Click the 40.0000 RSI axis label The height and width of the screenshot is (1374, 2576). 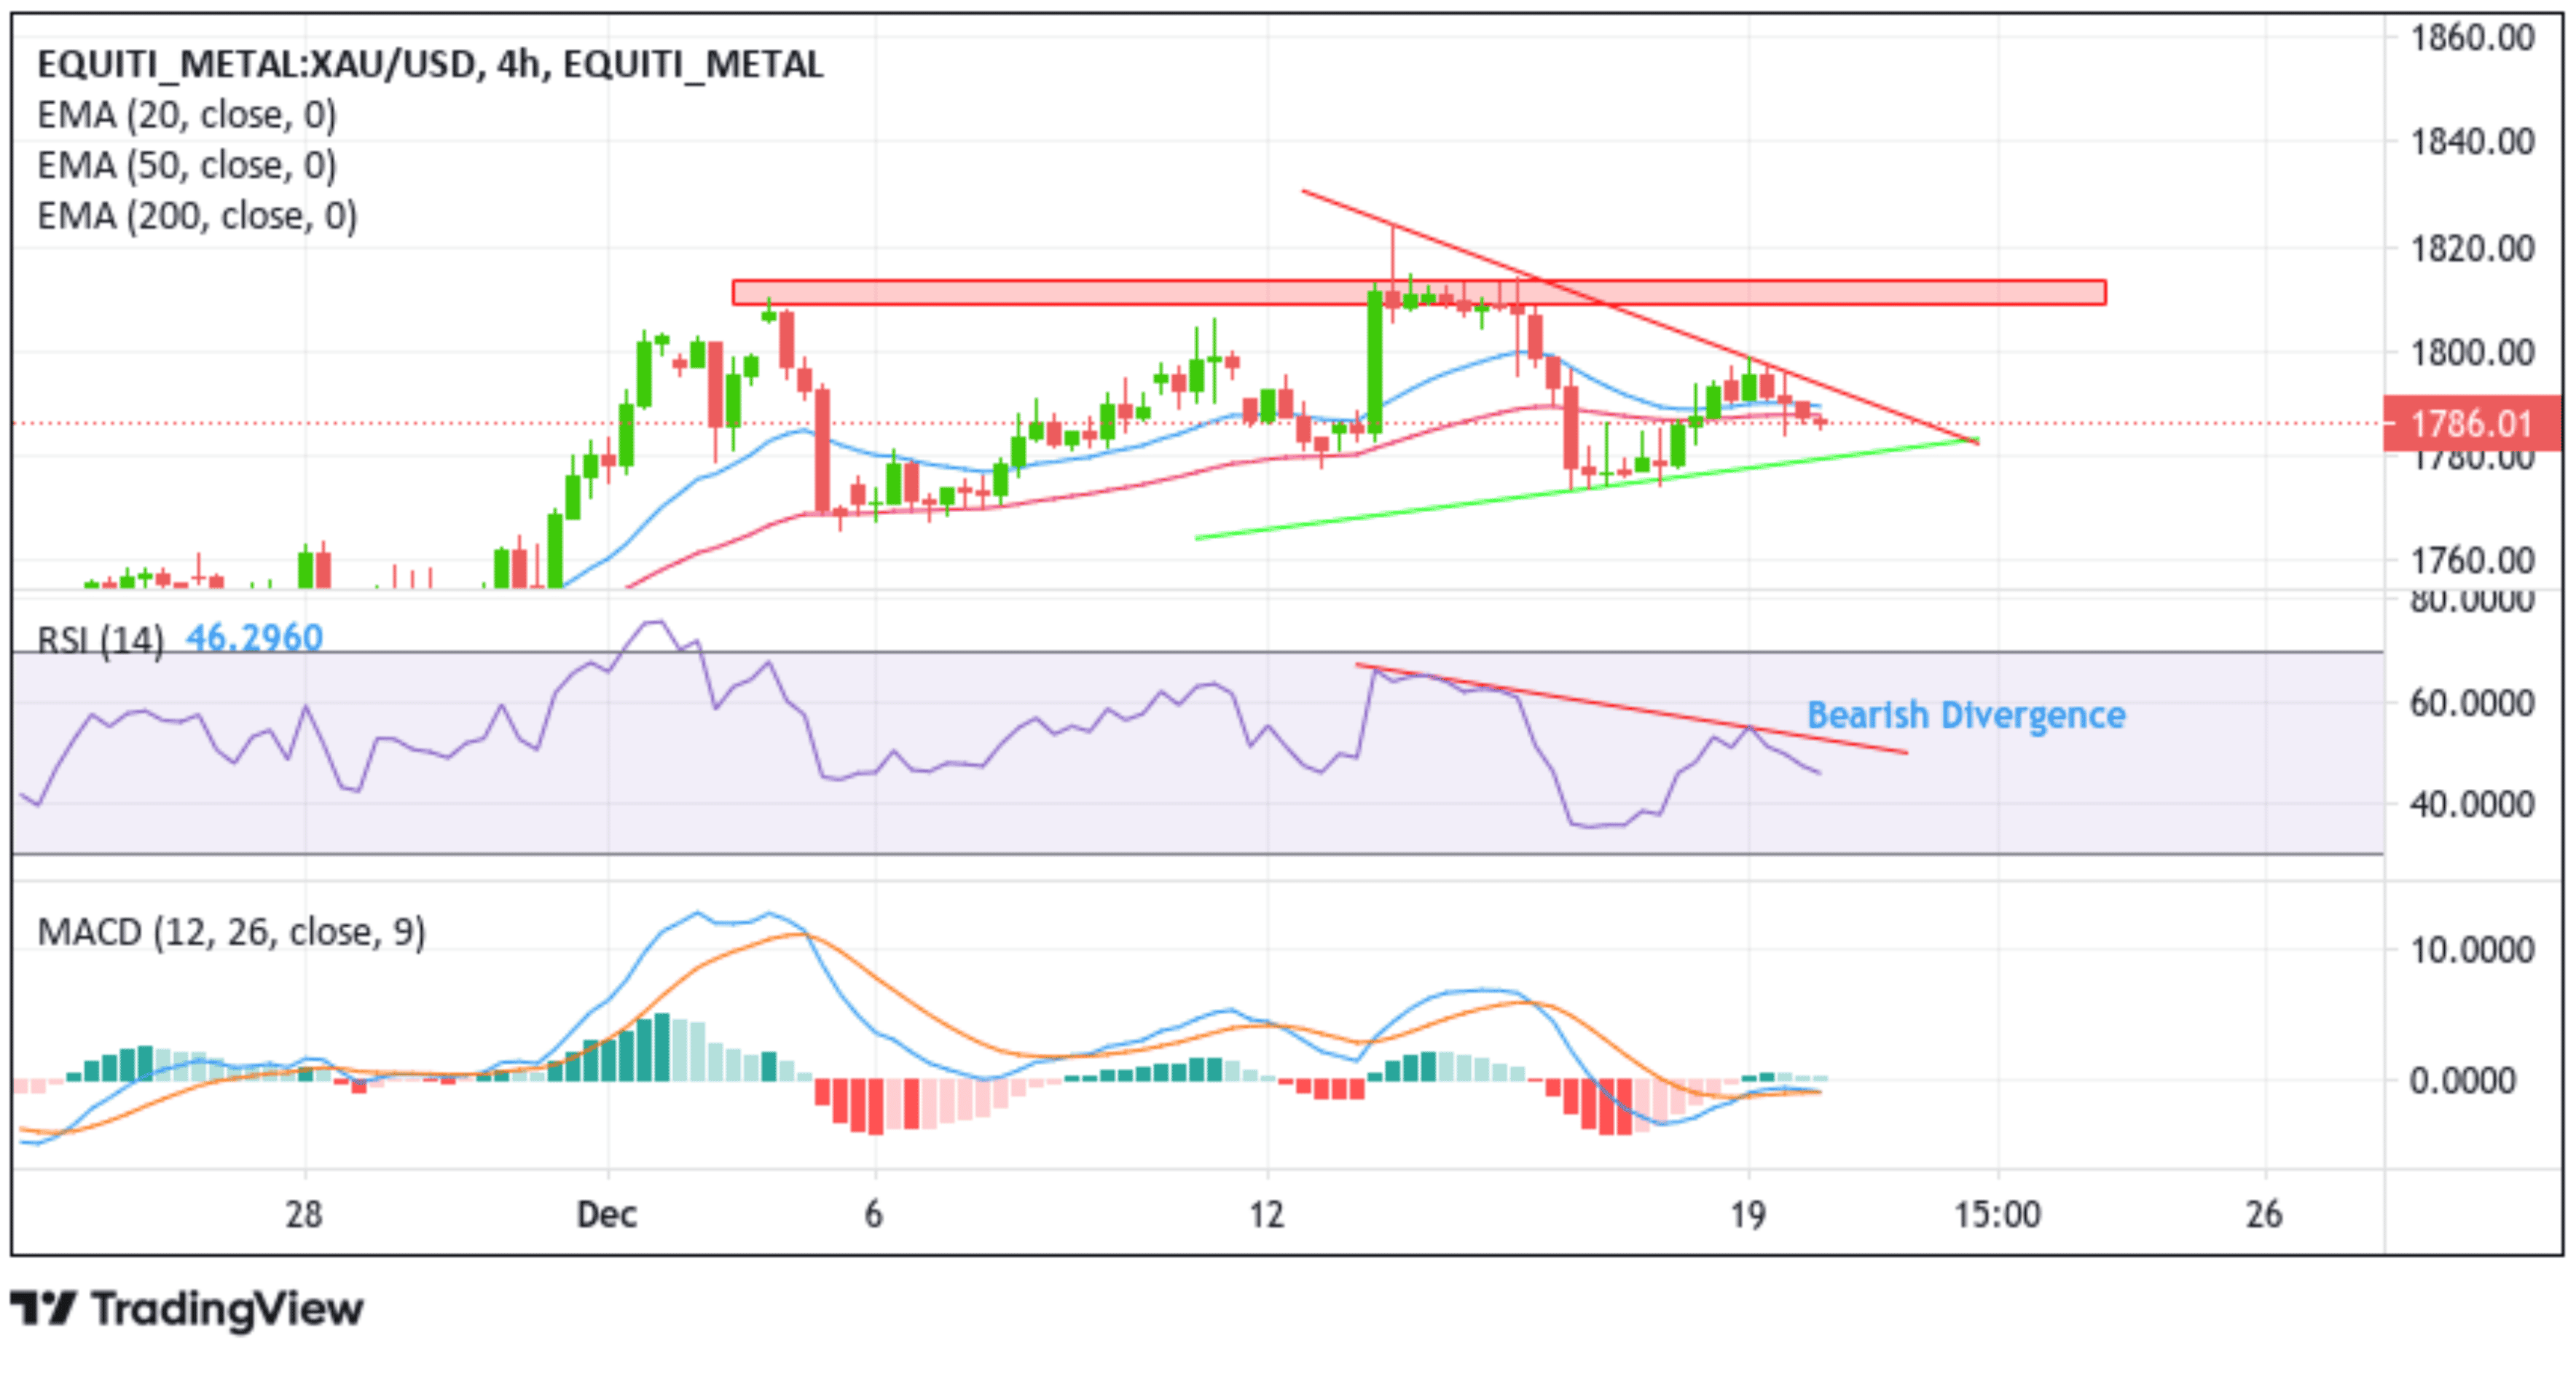(2472, 804)
